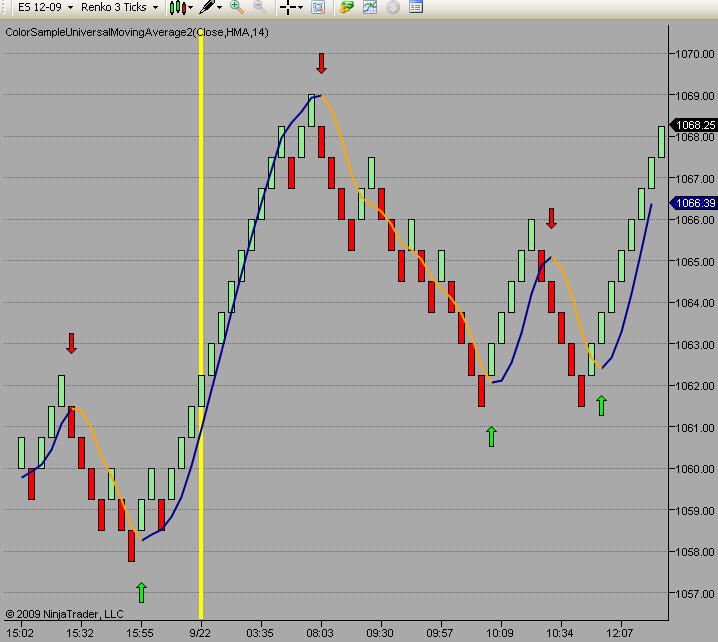Viewport: 718px width, 642px height.
Task: Select the green up arrow near 1061.50 at right
Action: click(x=602, y=406)
